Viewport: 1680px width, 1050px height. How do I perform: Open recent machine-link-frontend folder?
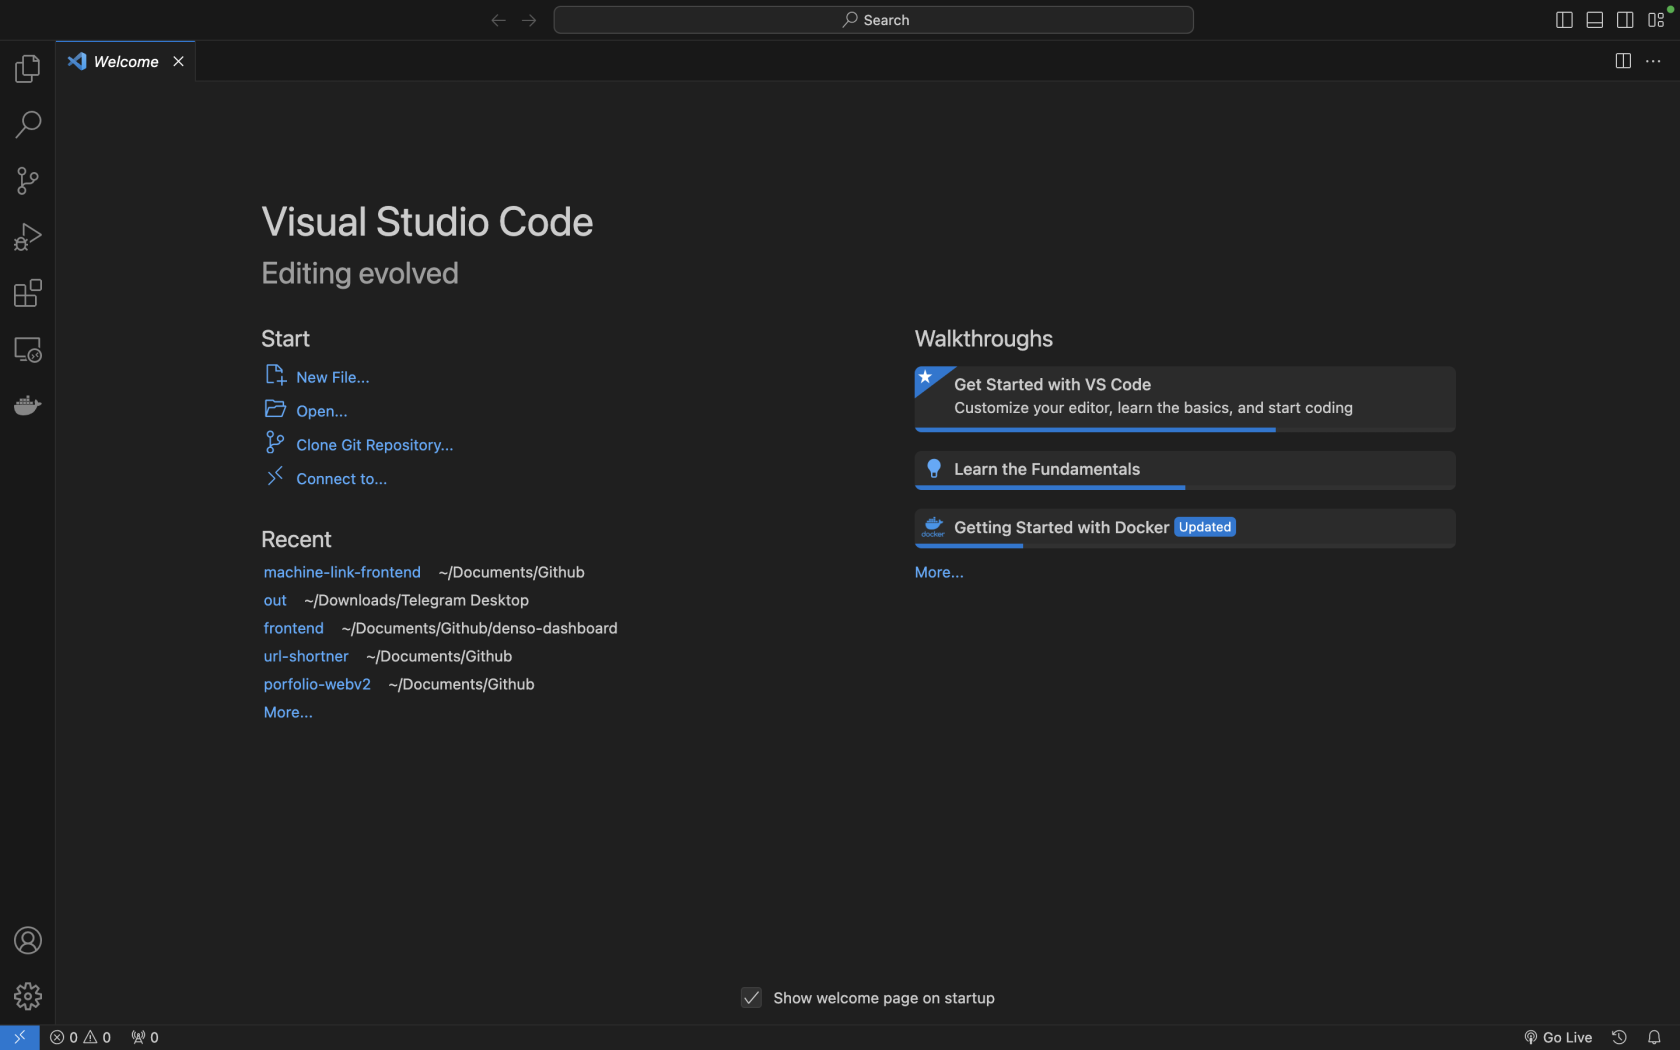(x=342, y=572)
